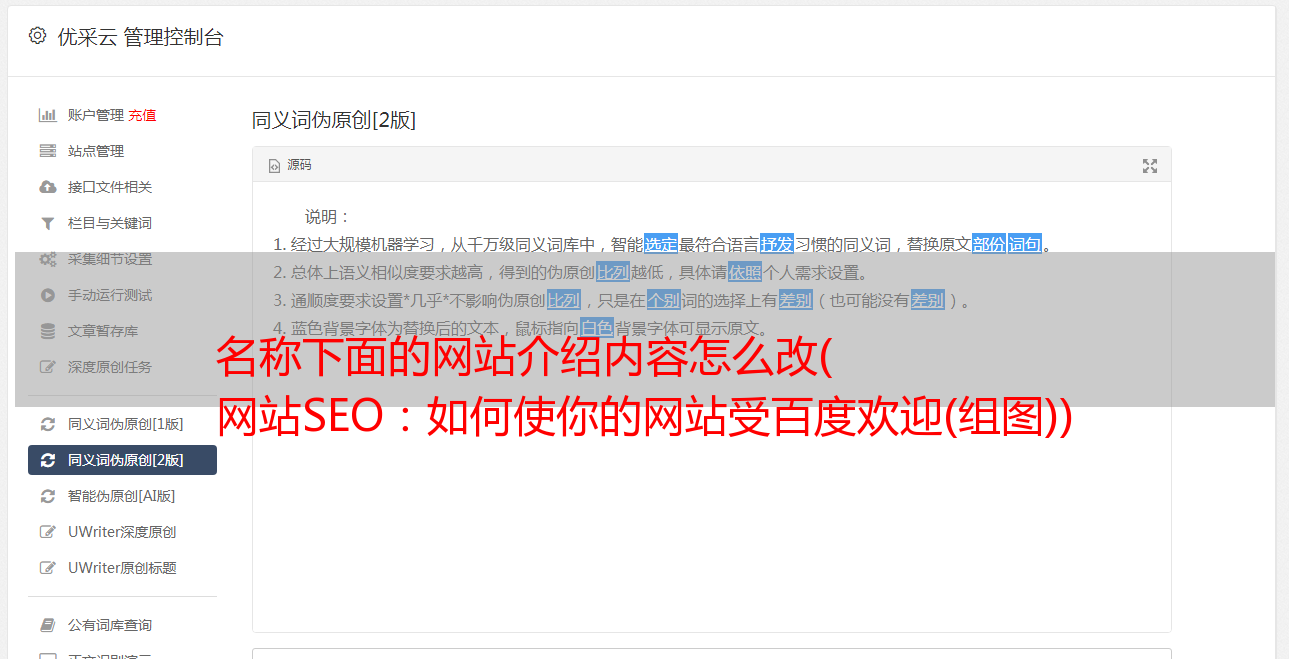Click the edit icon beside UWriter原创标题
This screenshot has width=1289, height=659.
tap(47, 568)
